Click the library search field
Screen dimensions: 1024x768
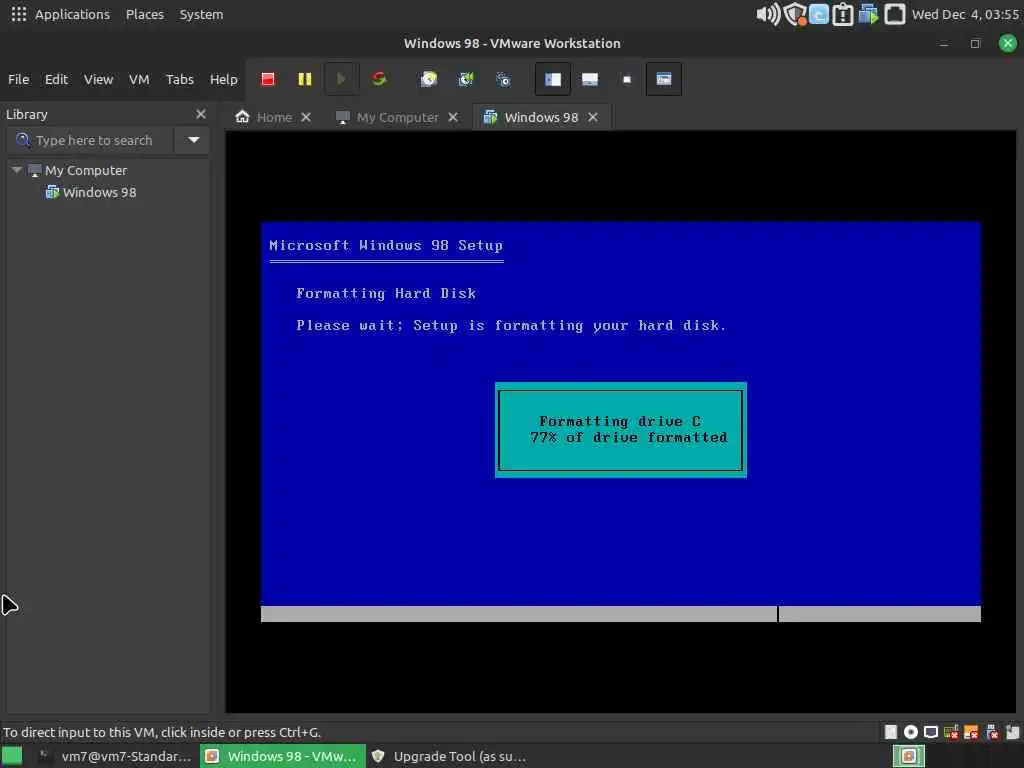[91, 140]
